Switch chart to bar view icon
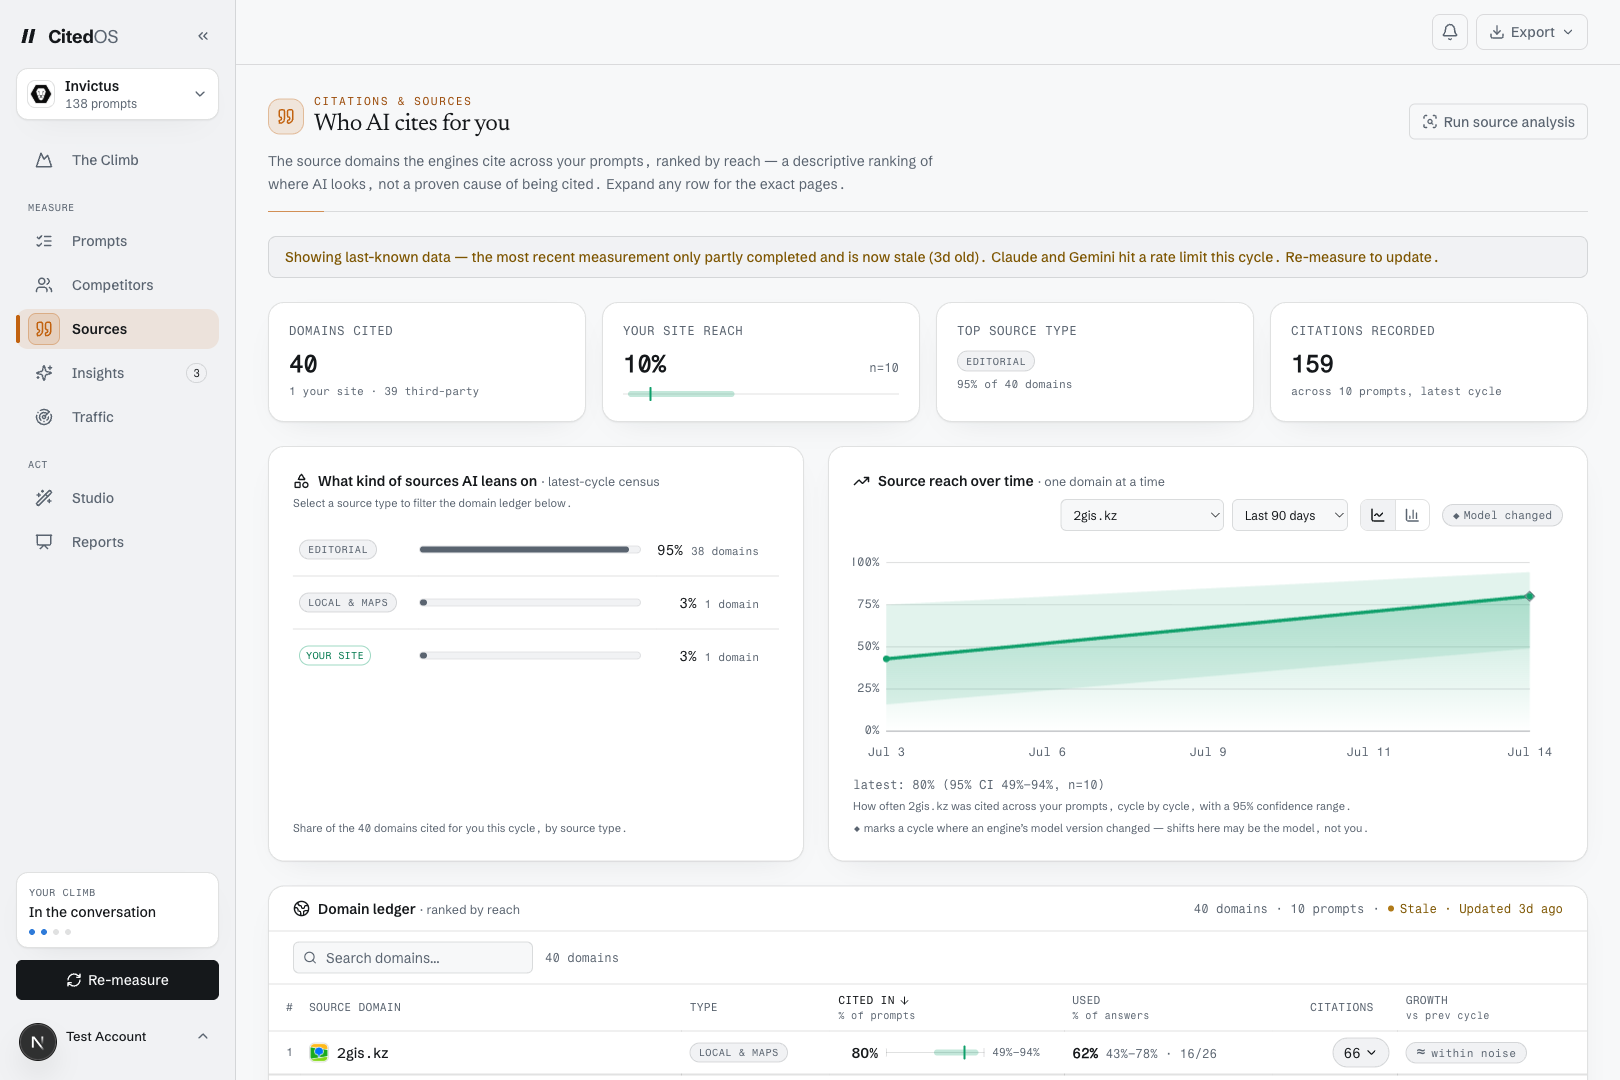This screenshot has width=1620, height=1080. 1412,515
